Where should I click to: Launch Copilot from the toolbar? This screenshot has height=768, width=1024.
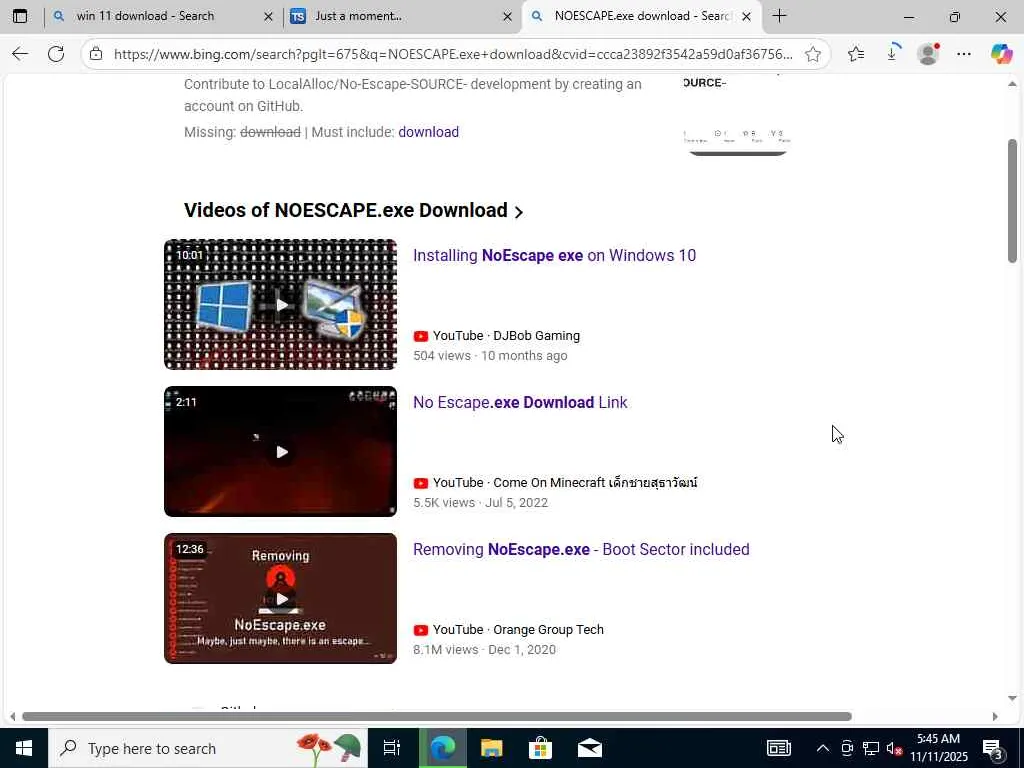click(1001, 54)
